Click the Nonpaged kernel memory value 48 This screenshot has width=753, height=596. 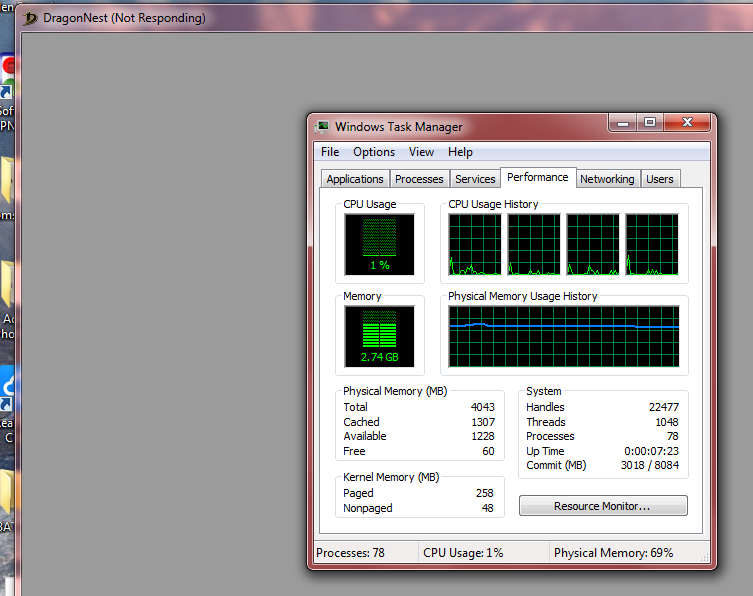(487, 508)
